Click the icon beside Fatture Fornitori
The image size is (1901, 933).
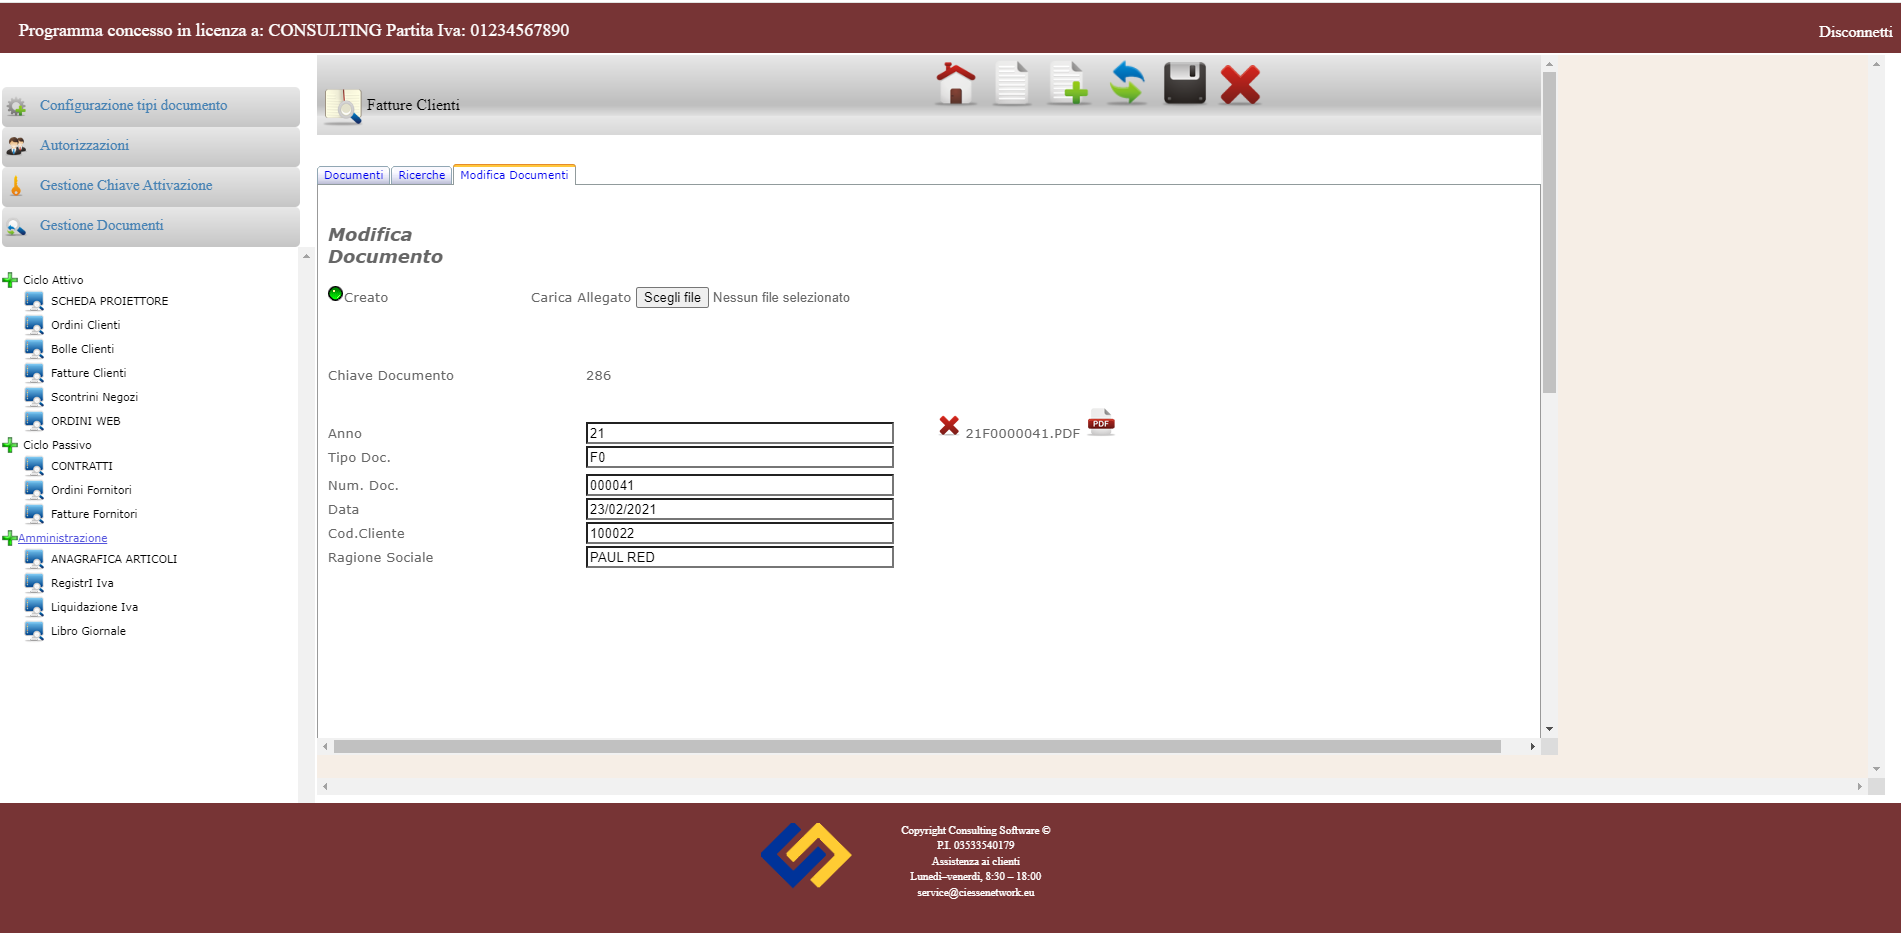tap(34, 514)
